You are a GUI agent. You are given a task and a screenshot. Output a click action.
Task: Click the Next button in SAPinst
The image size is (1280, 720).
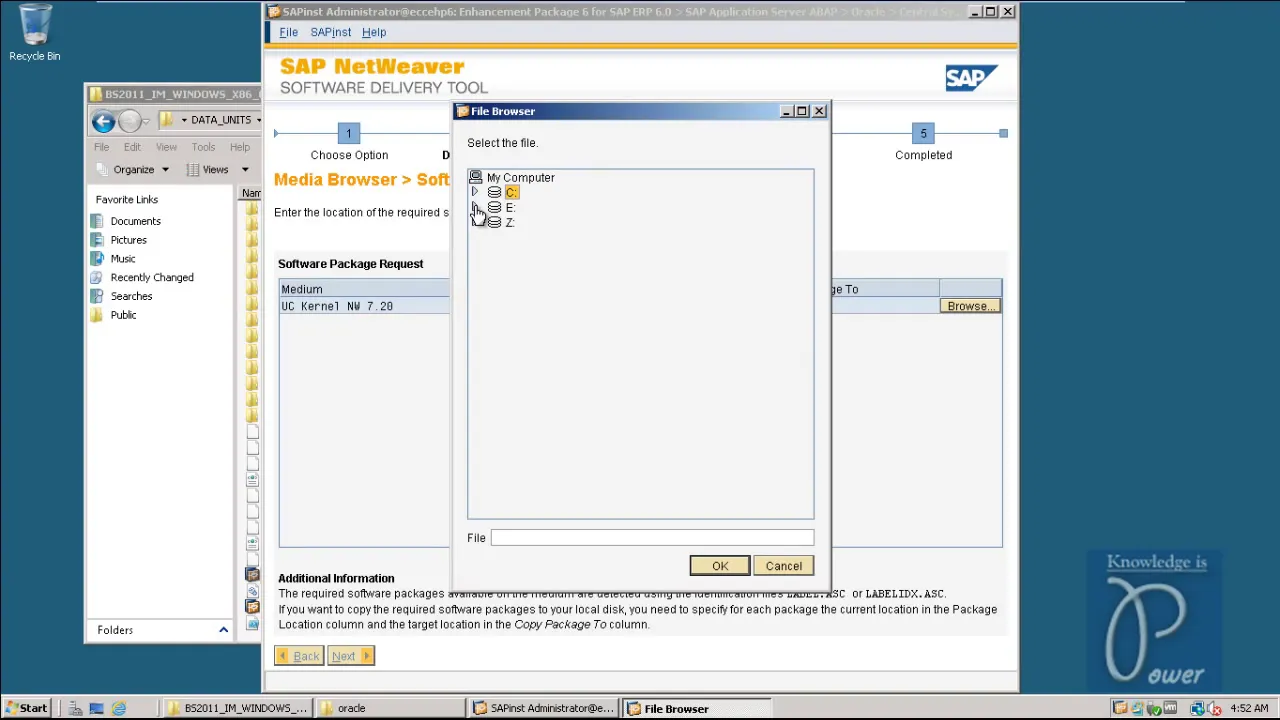[351, 656]
